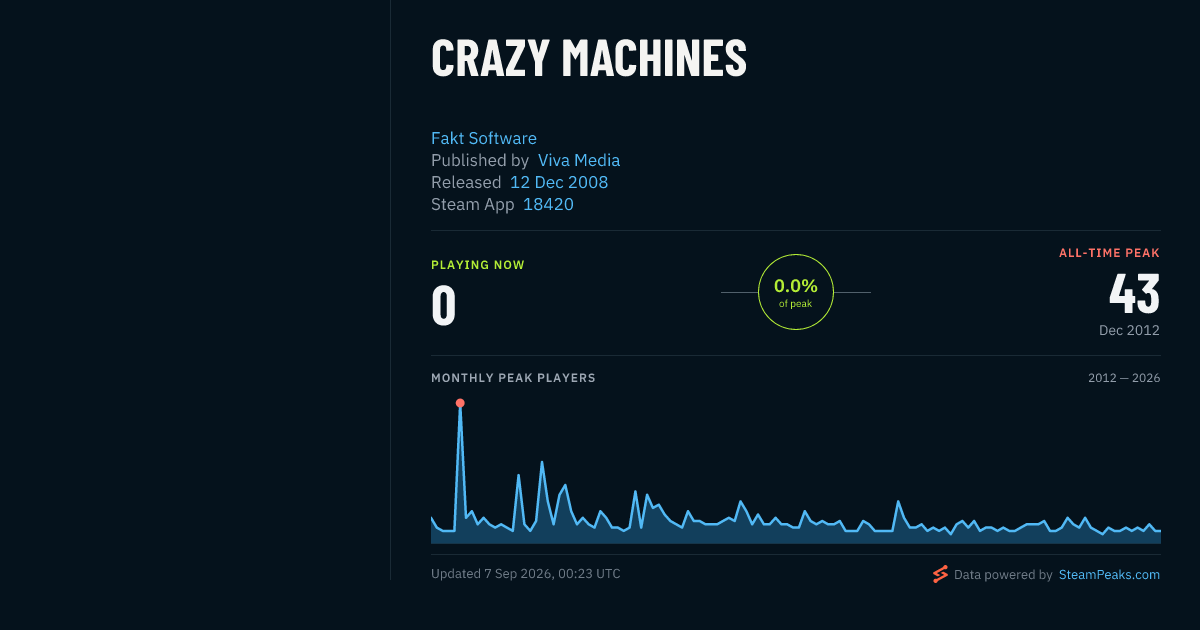The height and width of the screenshot is (630, 1200).
Task: Click the Playing Now count 0
Action: [x=443, y=306]
